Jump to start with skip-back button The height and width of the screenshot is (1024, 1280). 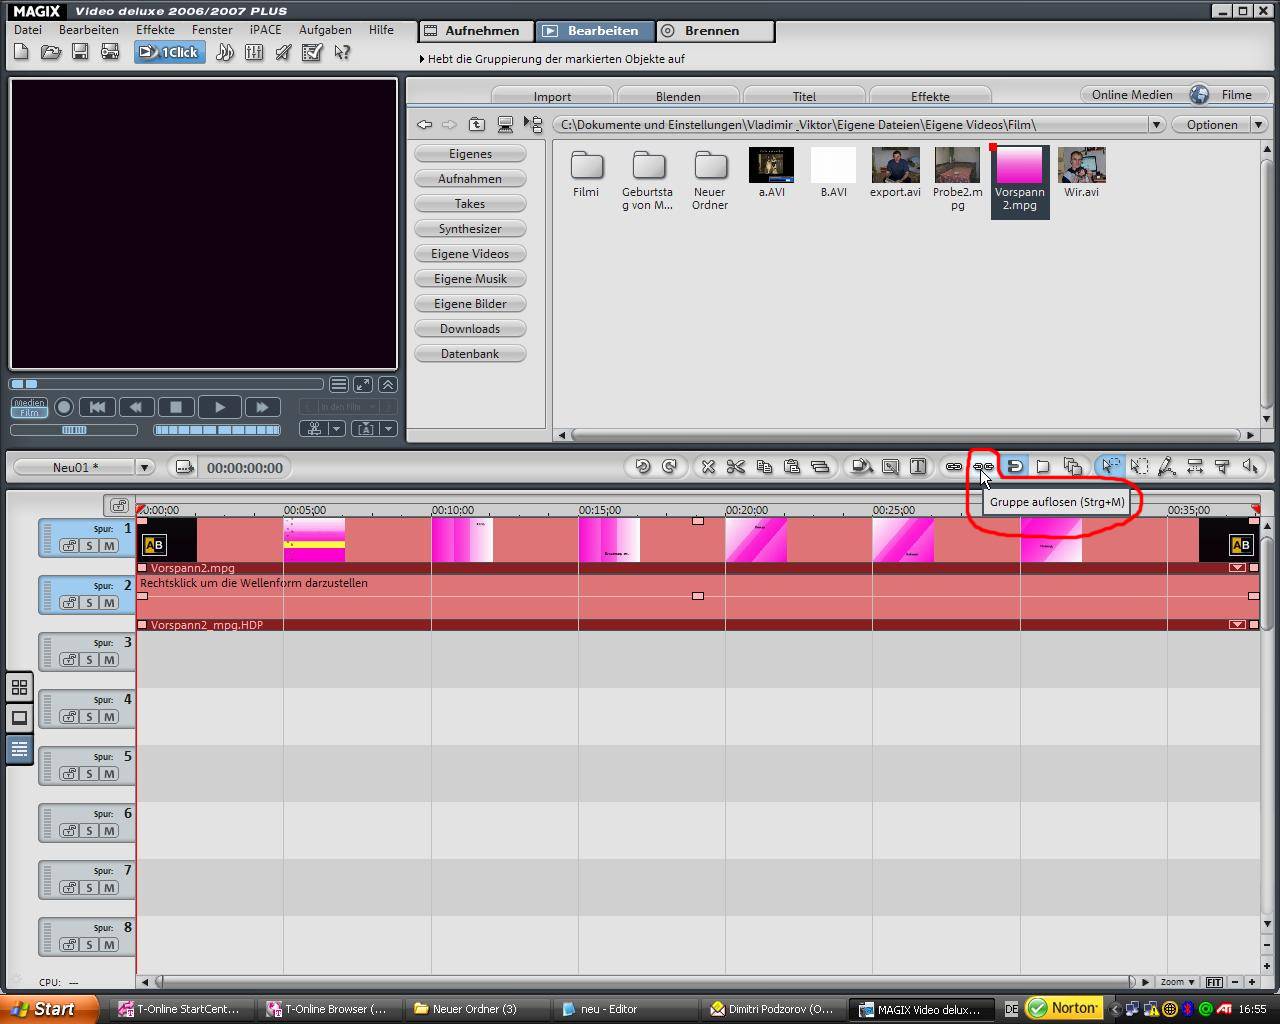click(x=97, y=407)
